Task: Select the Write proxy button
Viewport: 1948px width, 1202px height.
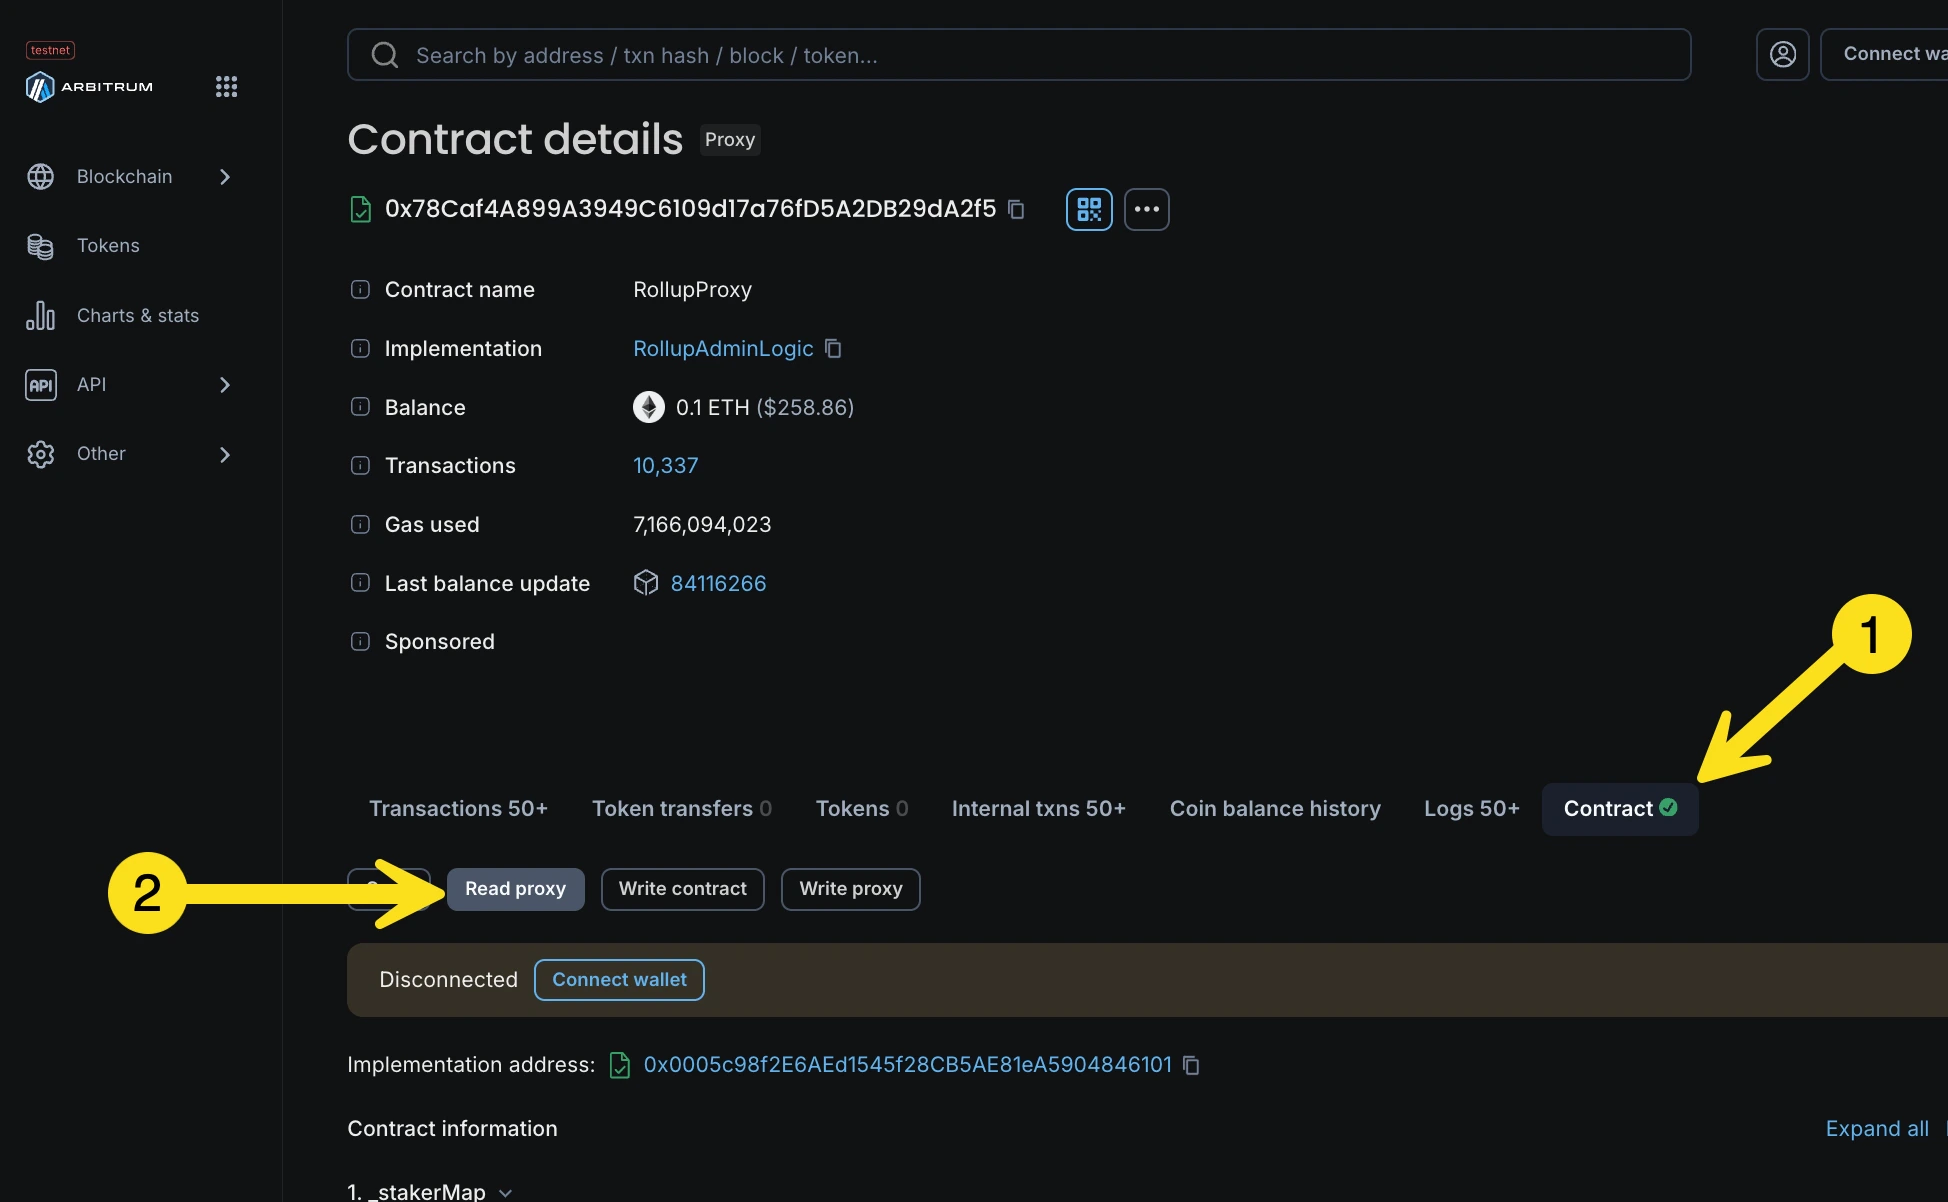Action: coord(850,889)
